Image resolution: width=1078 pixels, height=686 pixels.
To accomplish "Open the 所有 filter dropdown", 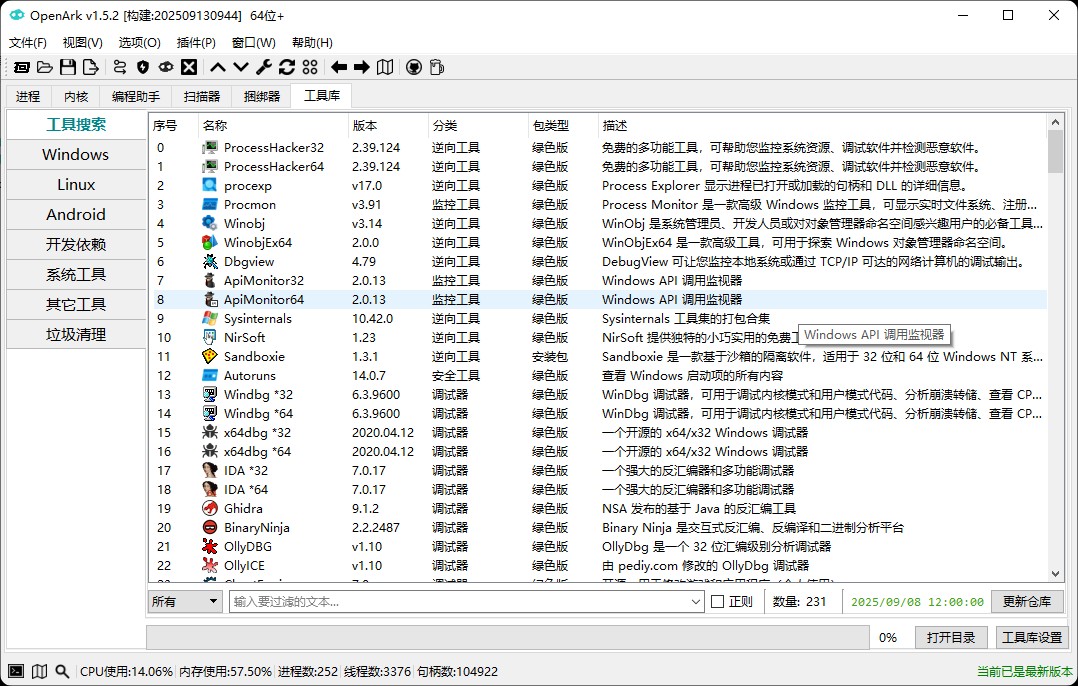I will click(x=183, y=601).
